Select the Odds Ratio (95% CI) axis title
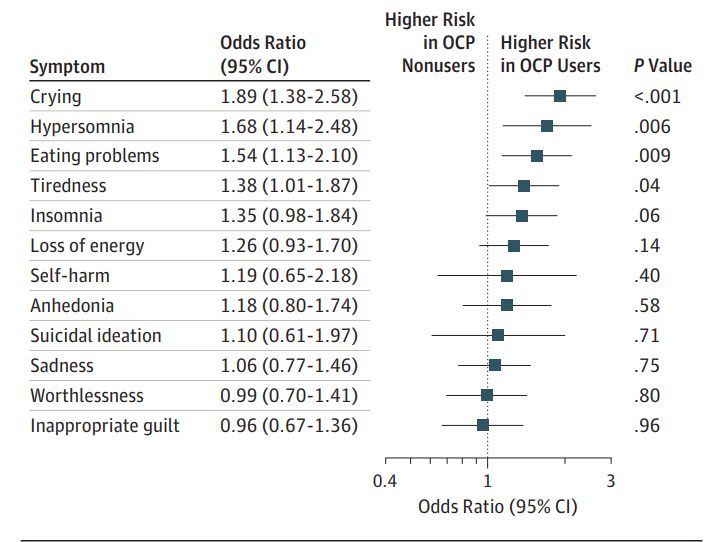 point(497,506)
